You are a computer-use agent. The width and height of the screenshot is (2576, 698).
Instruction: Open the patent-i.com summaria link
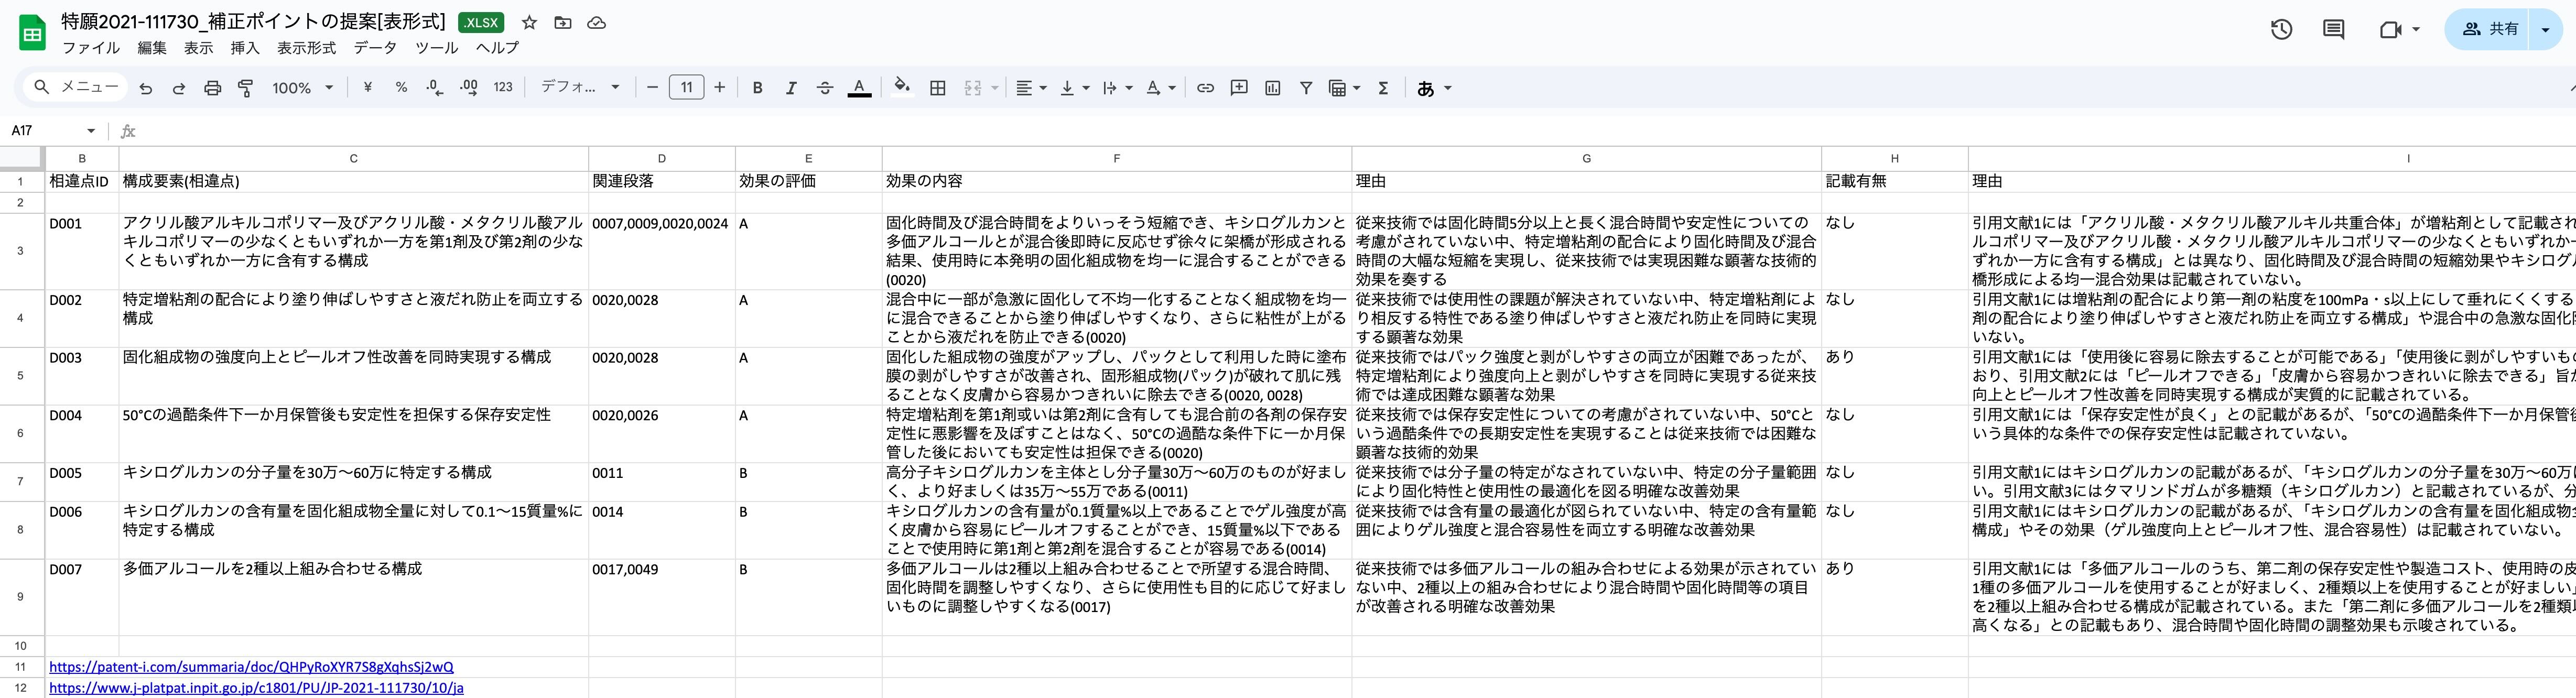click(x=251, y=667)
